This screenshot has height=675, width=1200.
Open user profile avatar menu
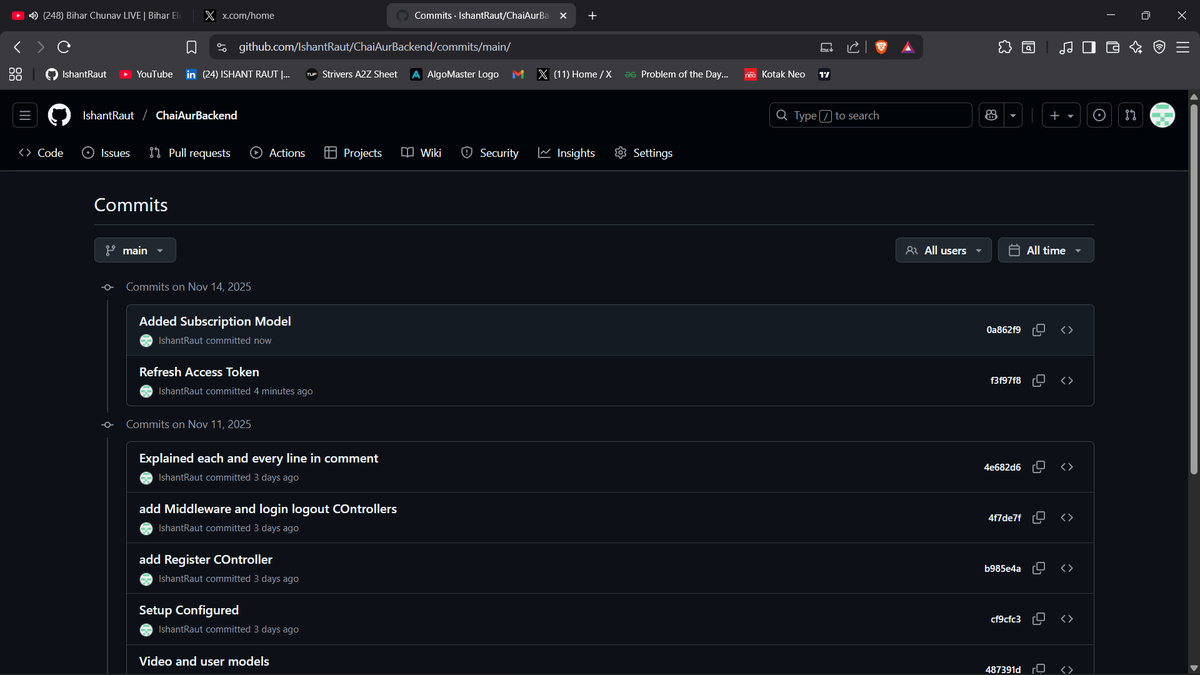1162,115
